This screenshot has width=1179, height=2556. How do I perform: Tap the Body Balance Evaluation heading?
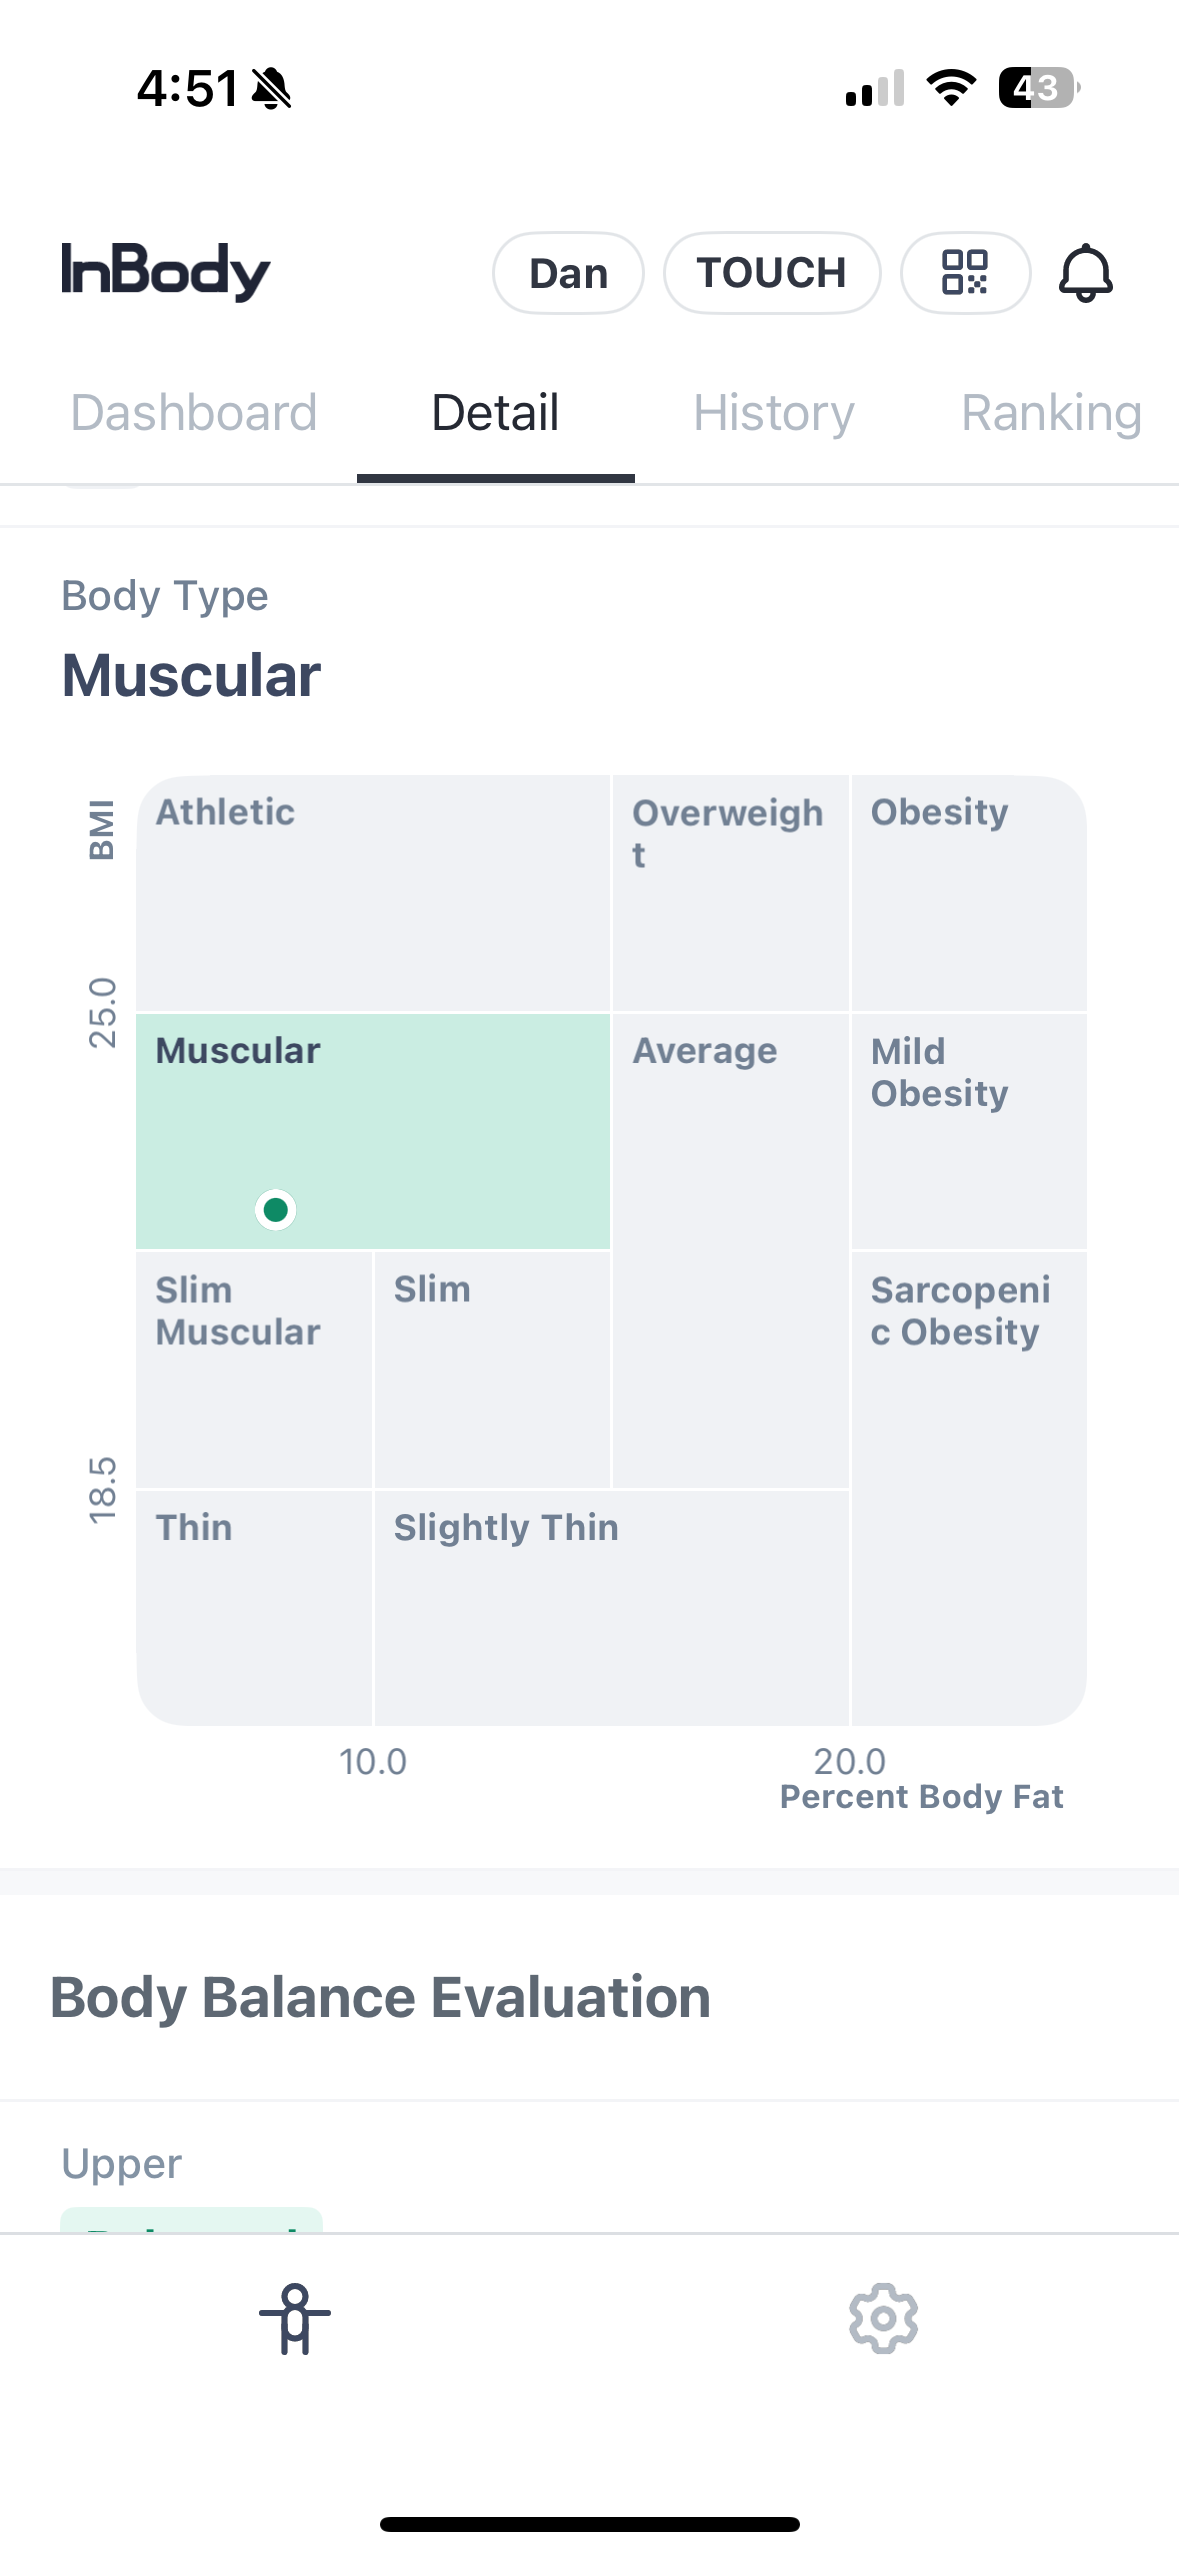coord(380,1997)
